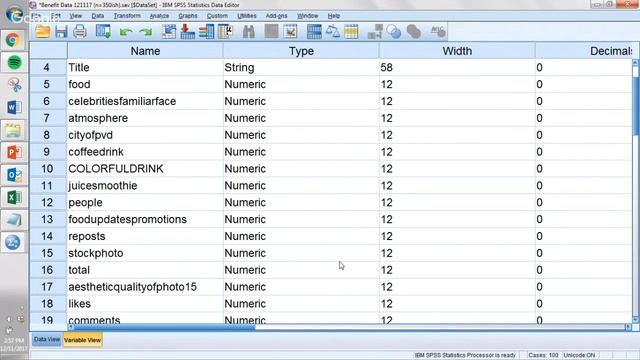The width and height of the screenshot is (640, 360).
Task: Click the width cell for stockphoto
Action: [x=457, y=253]
